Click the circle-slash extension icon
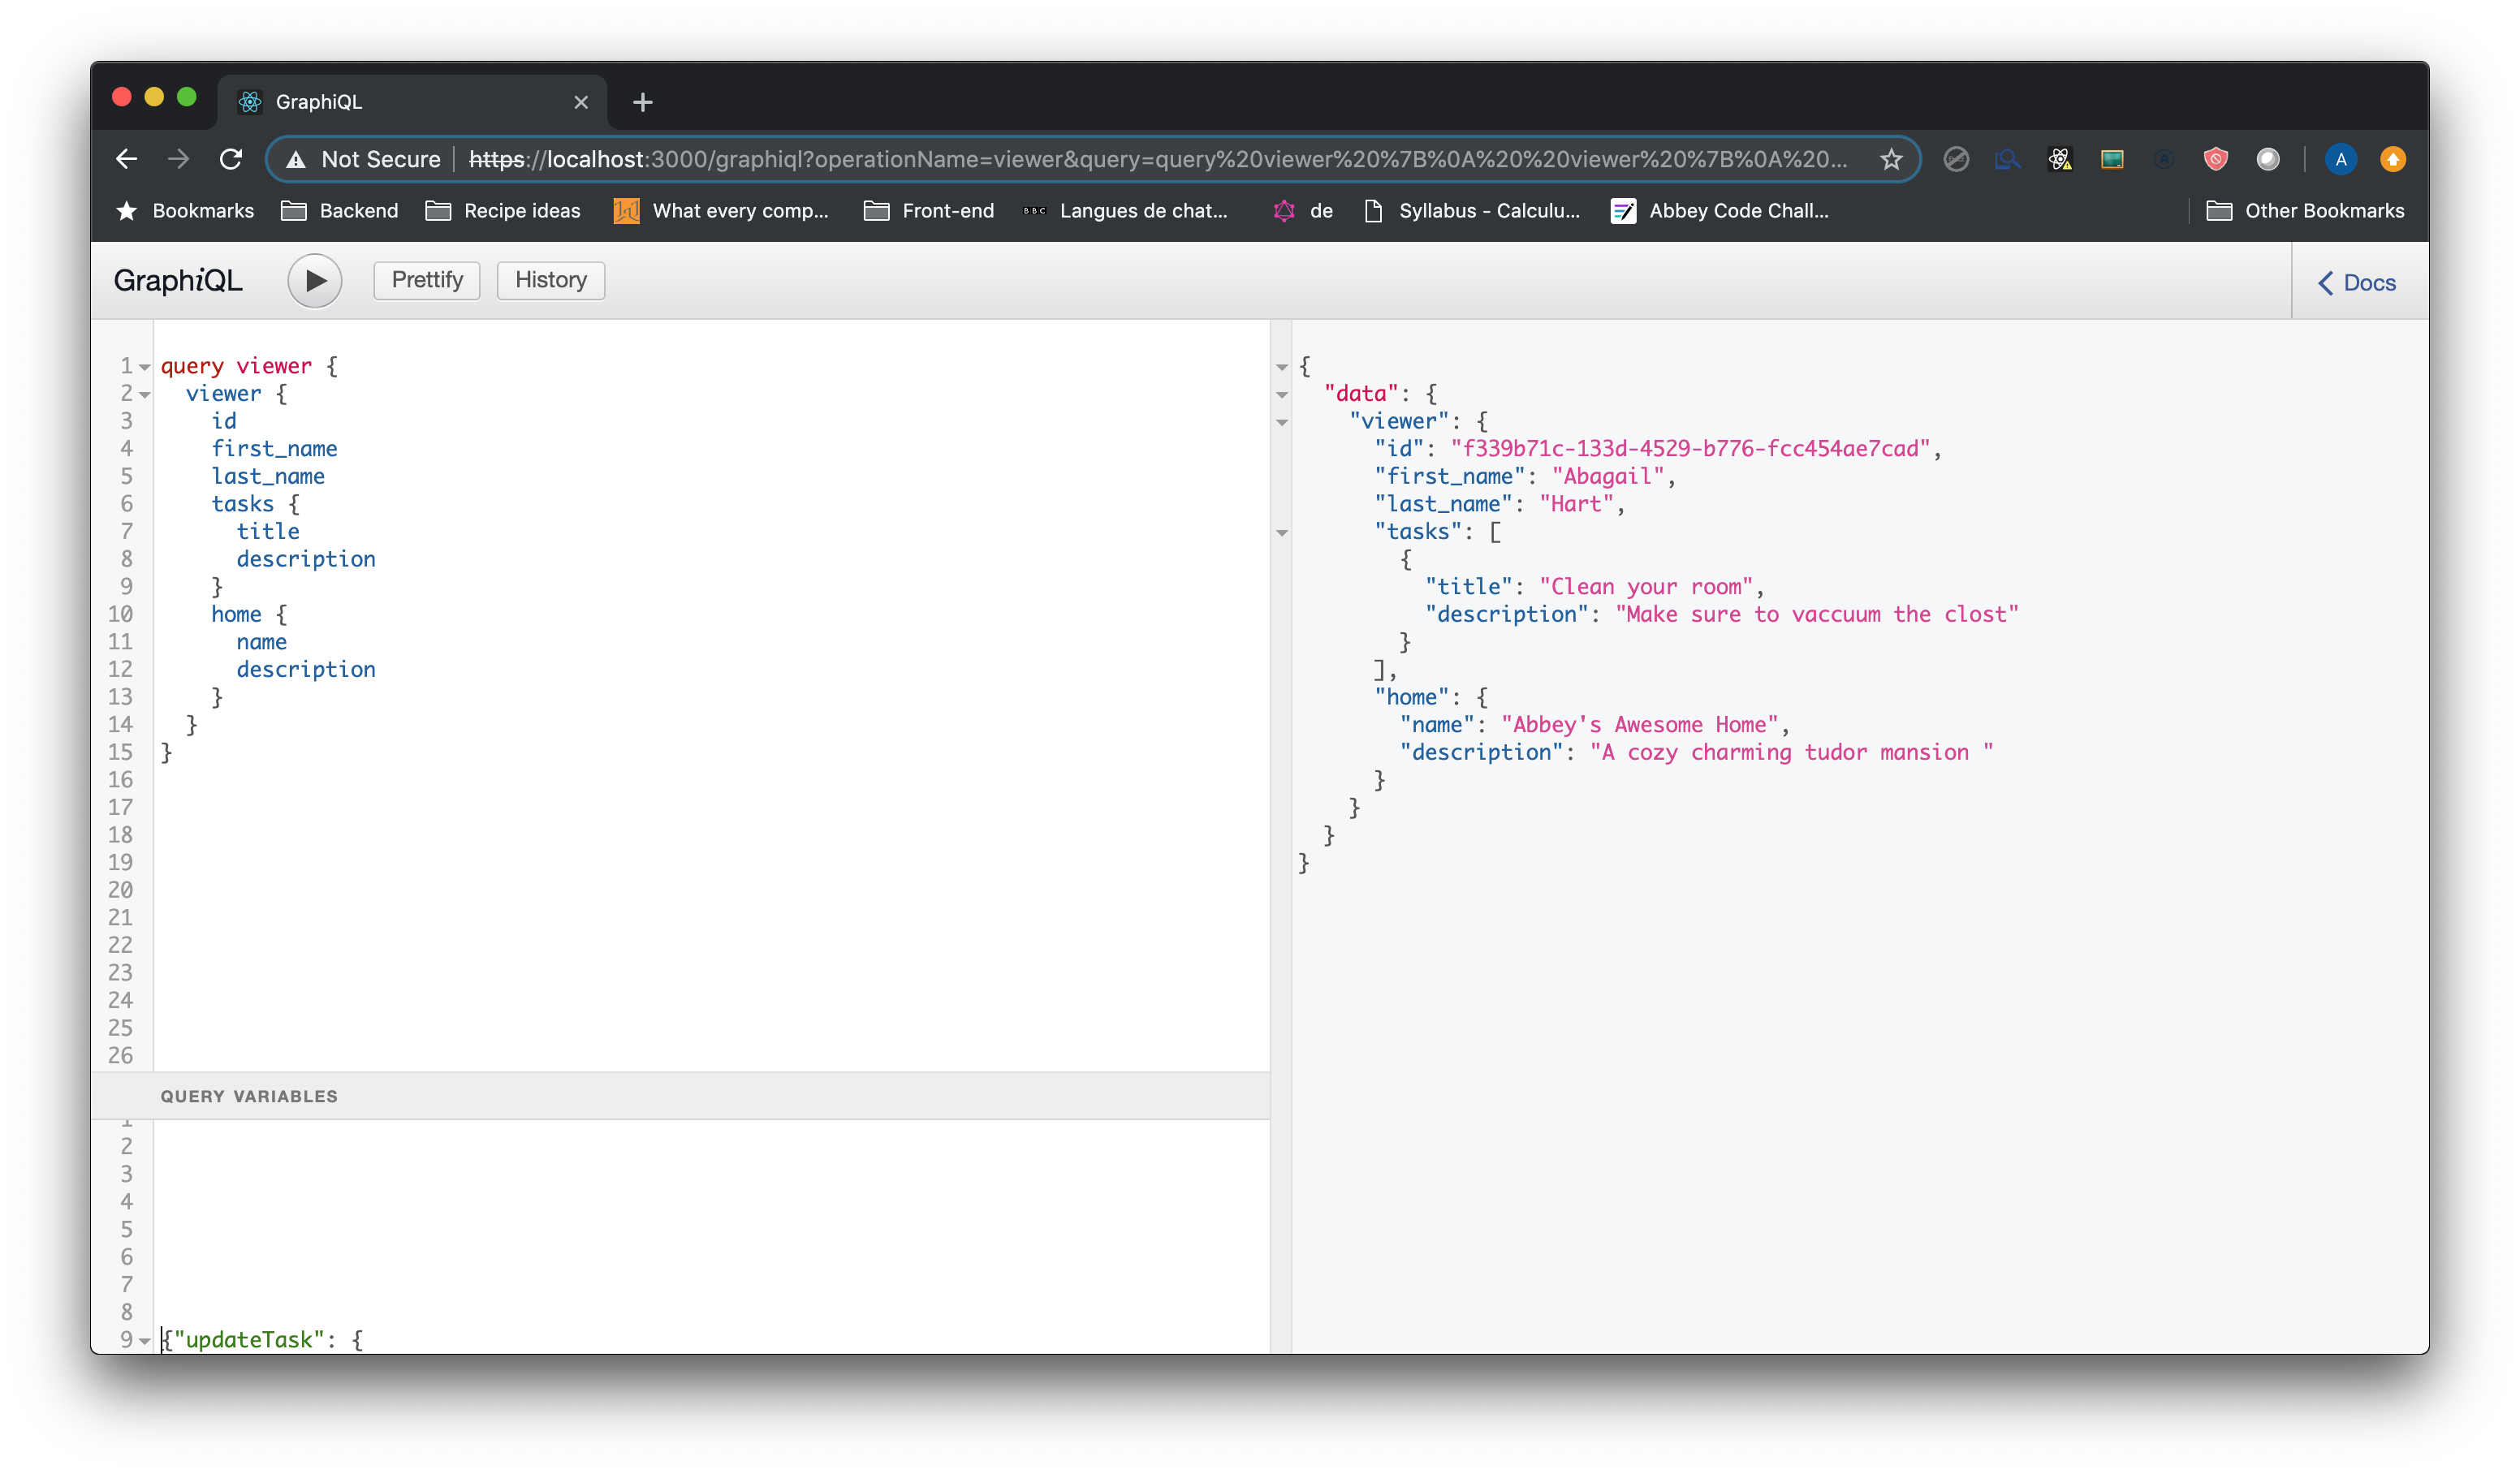 (x=1956, y=159)
